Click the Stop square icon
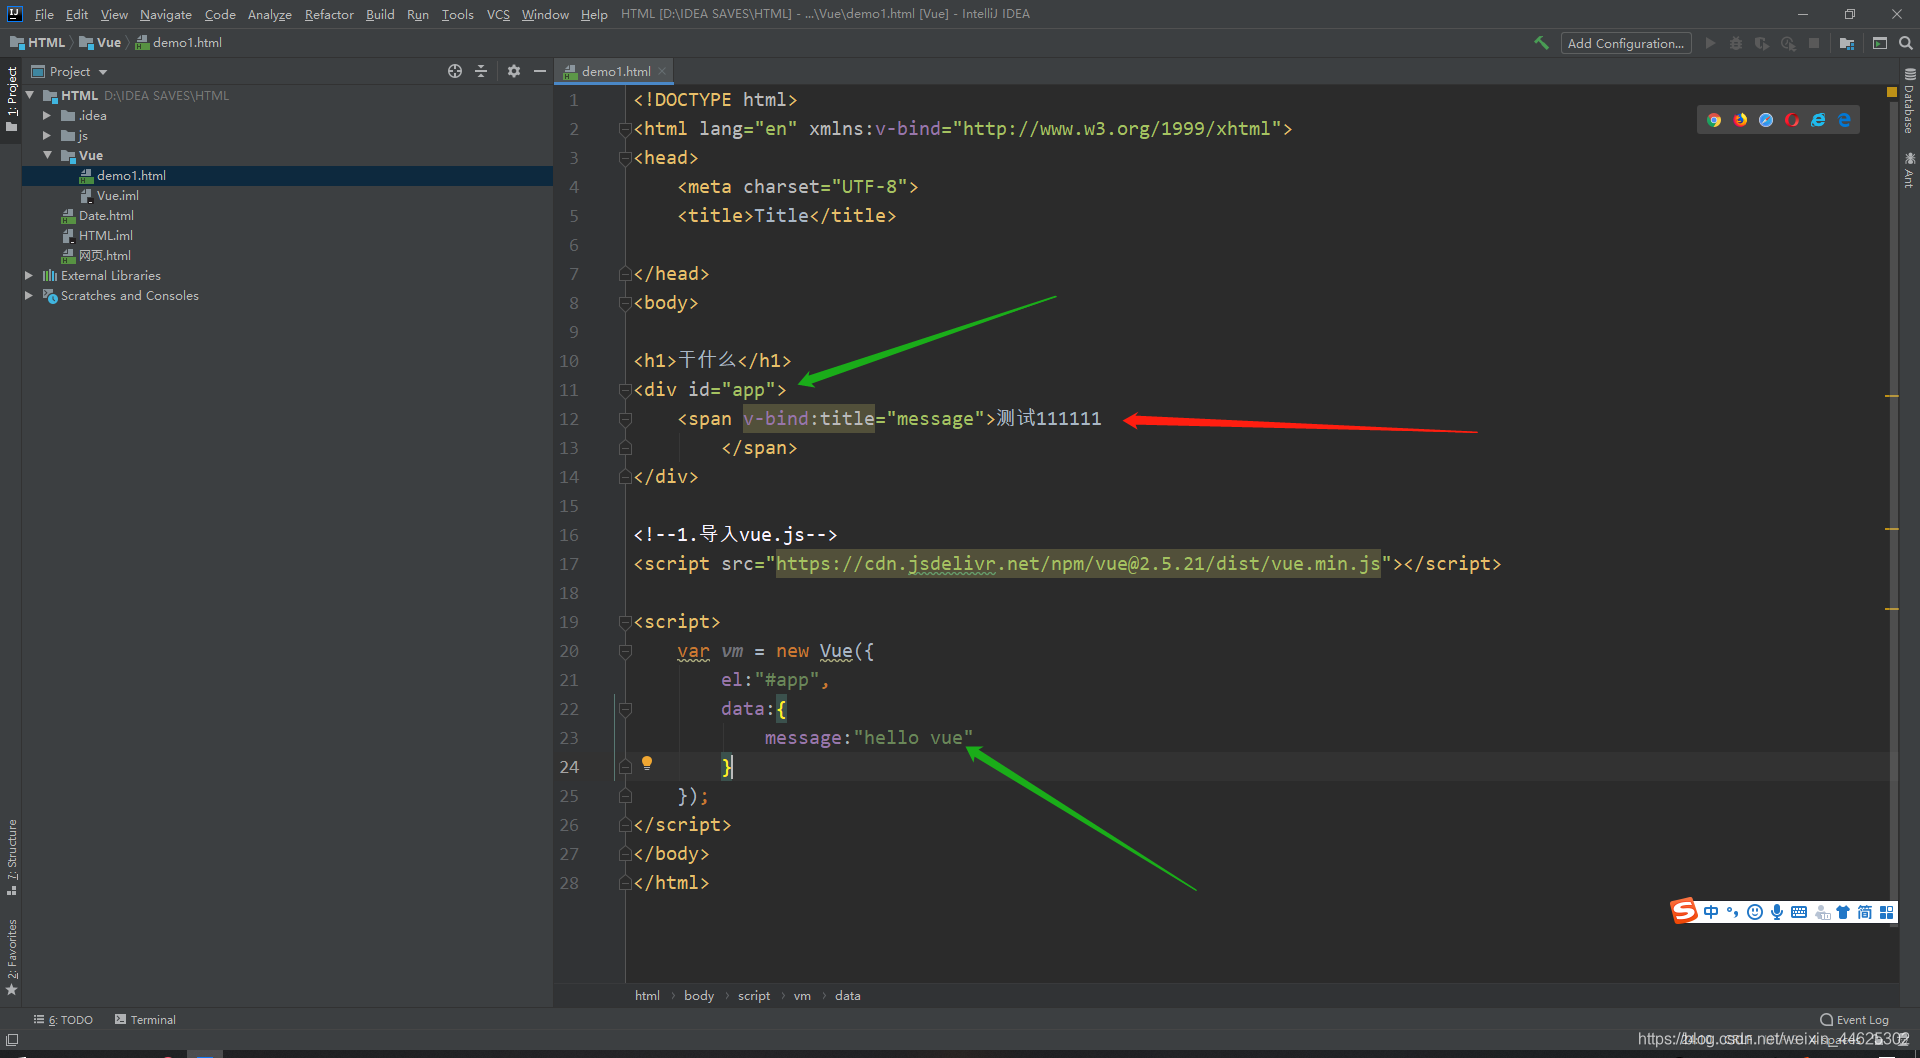Screen dimensions: 1920x1058 pos(1814,43)
